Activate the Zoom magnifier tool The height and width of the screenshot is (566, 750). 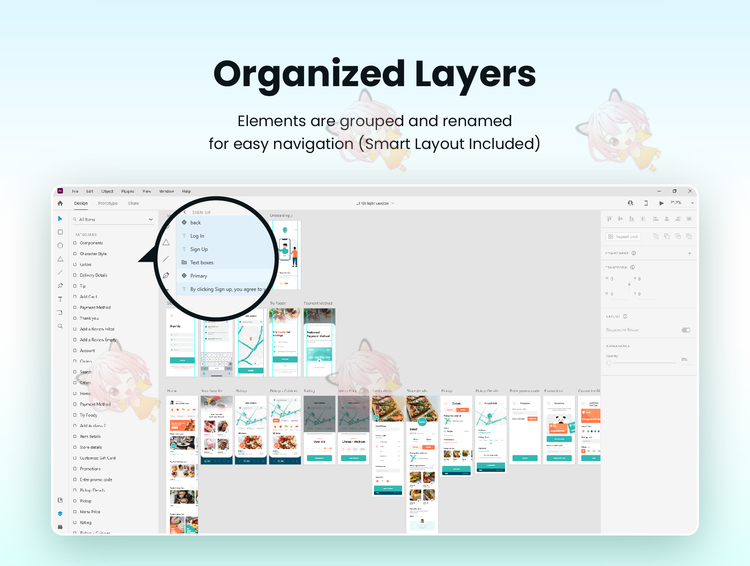pyautogui.click(x=60, y=326)
